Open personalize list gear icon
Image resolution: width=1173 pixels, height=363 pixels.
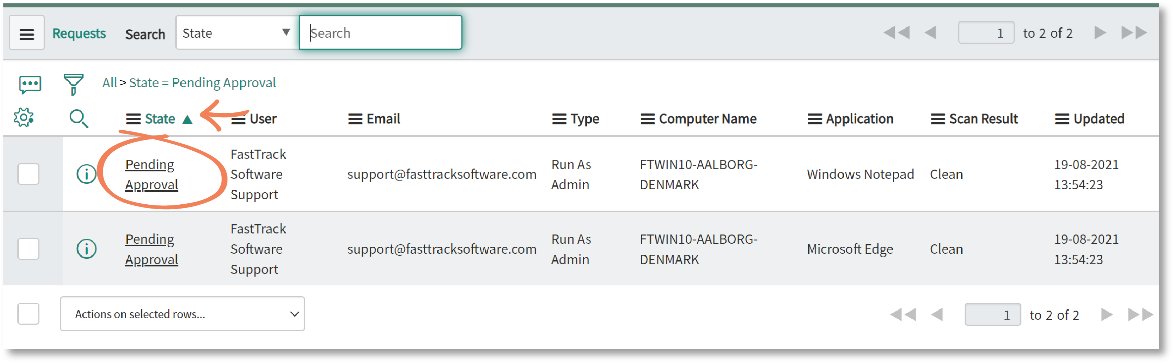25,118
